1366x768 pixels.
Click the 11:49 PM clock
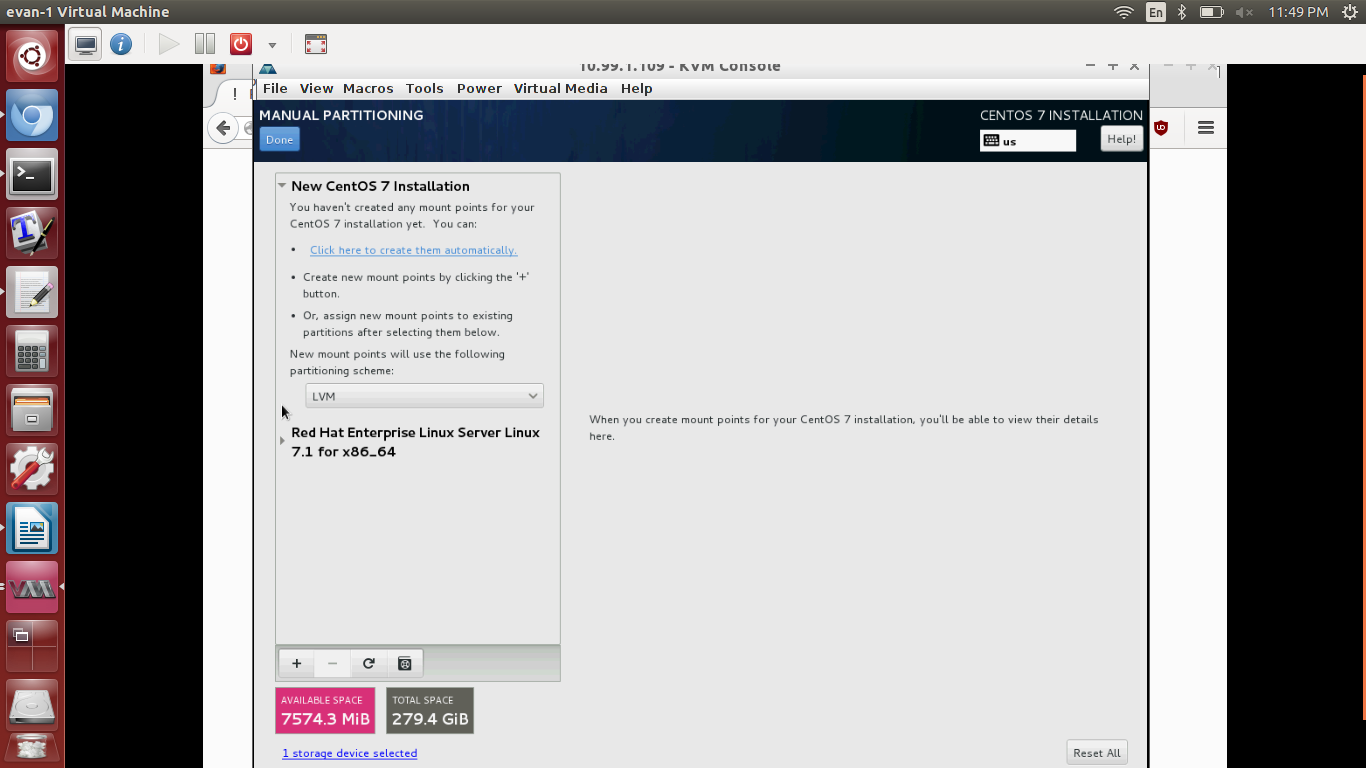tap(1297, 12)
